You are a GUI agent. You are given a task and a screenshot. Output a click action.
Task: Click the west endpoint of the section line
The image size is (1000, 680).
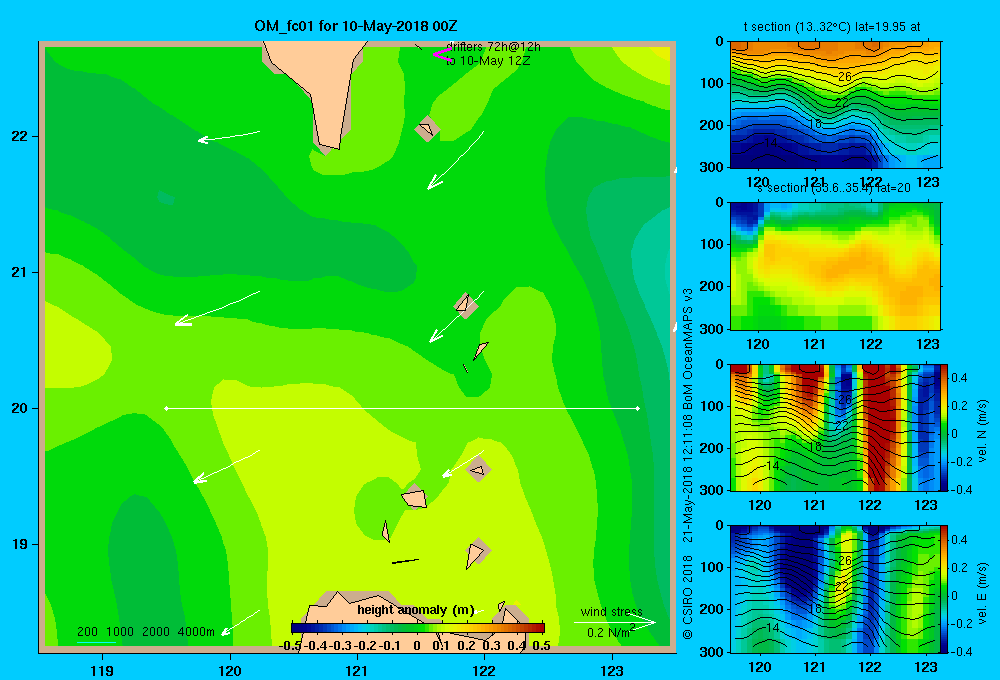click(x=166, y=408)
